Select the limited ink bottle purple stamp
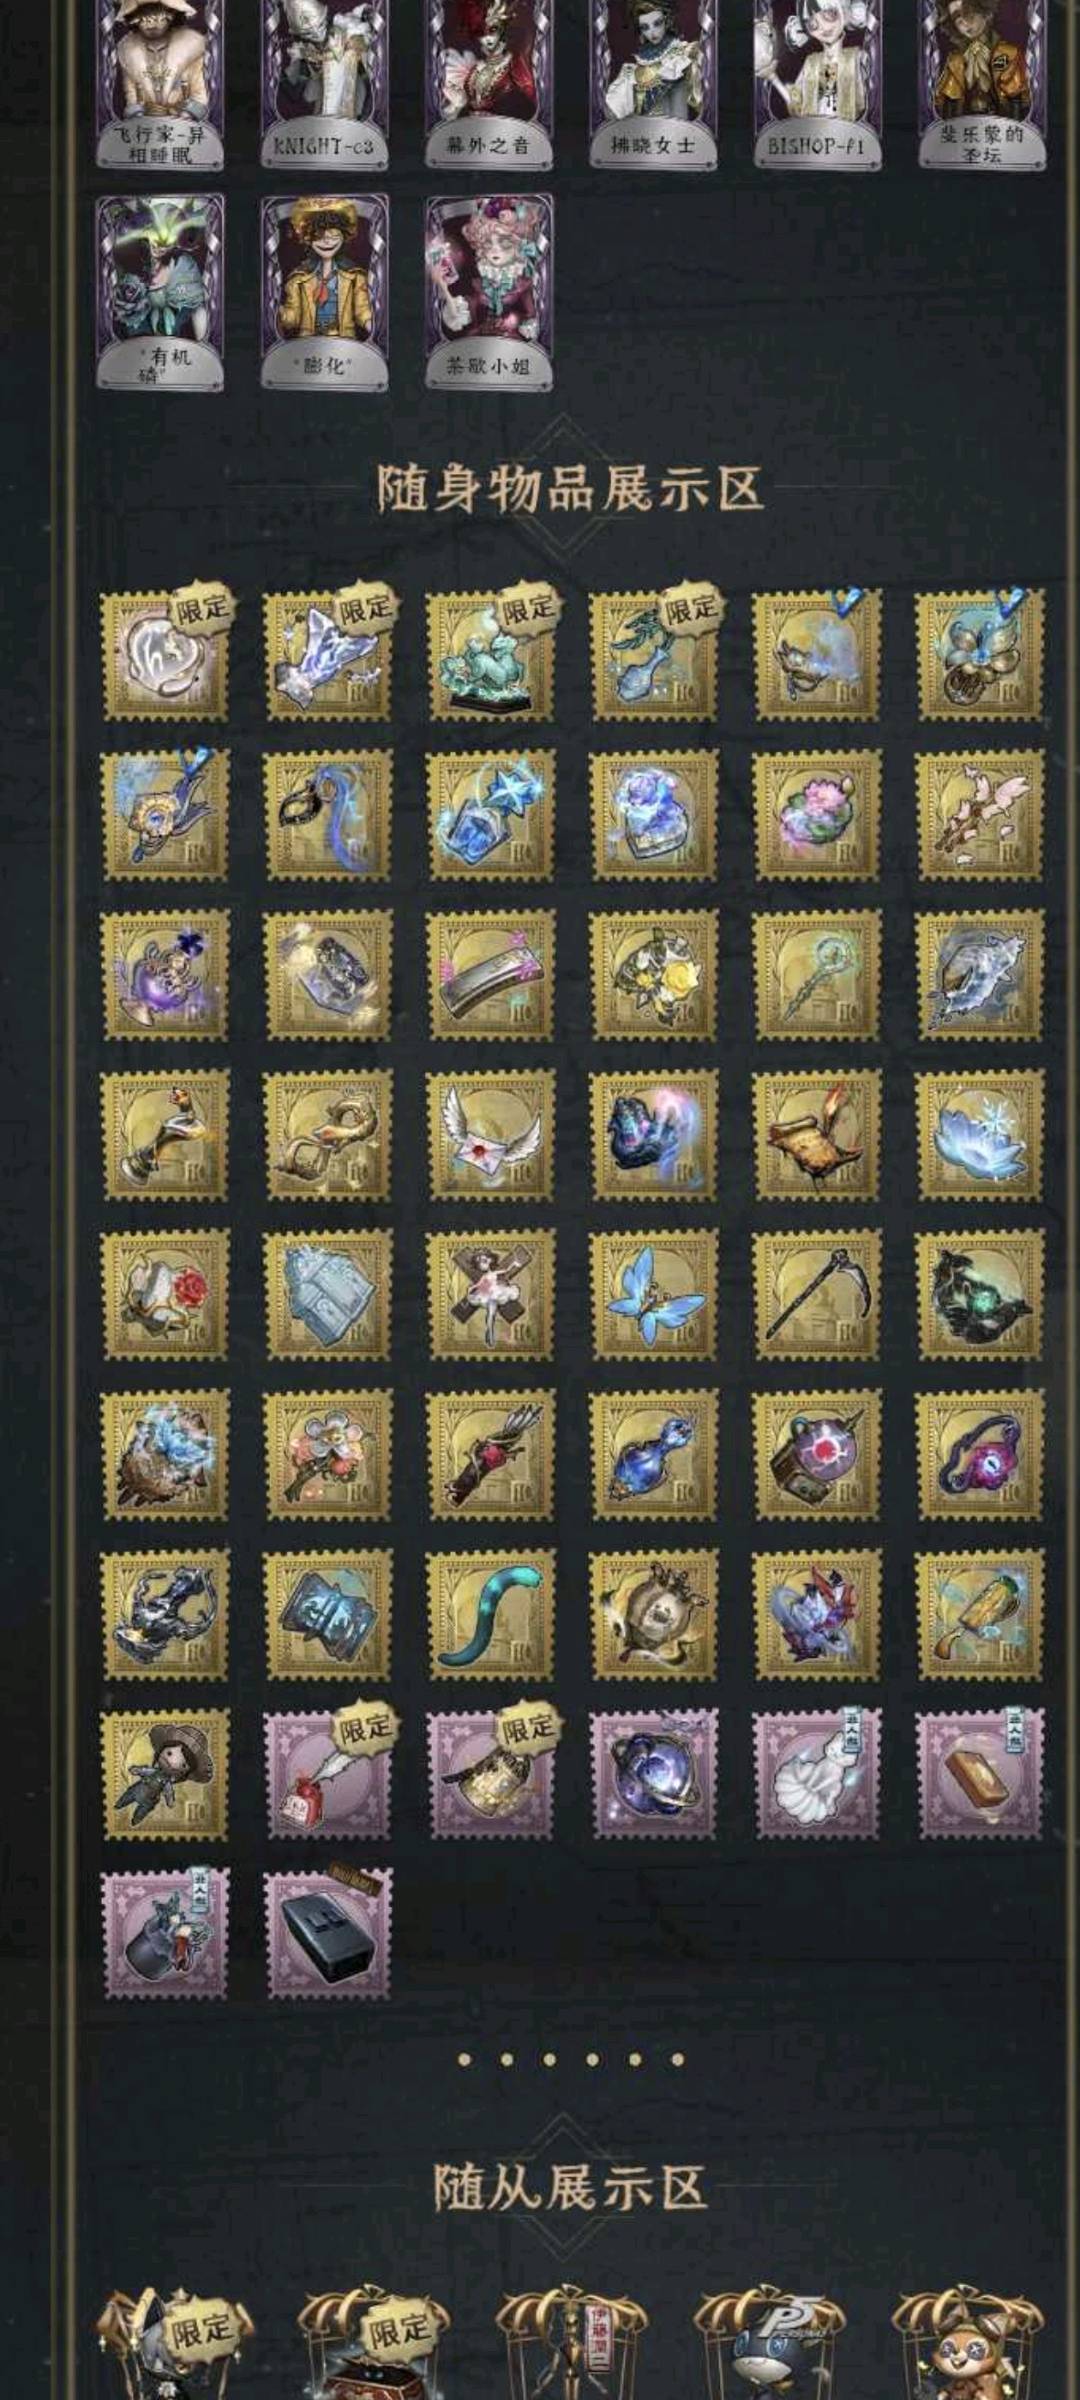Viewport: 1080px width, 2400px height. (328, 1775)
